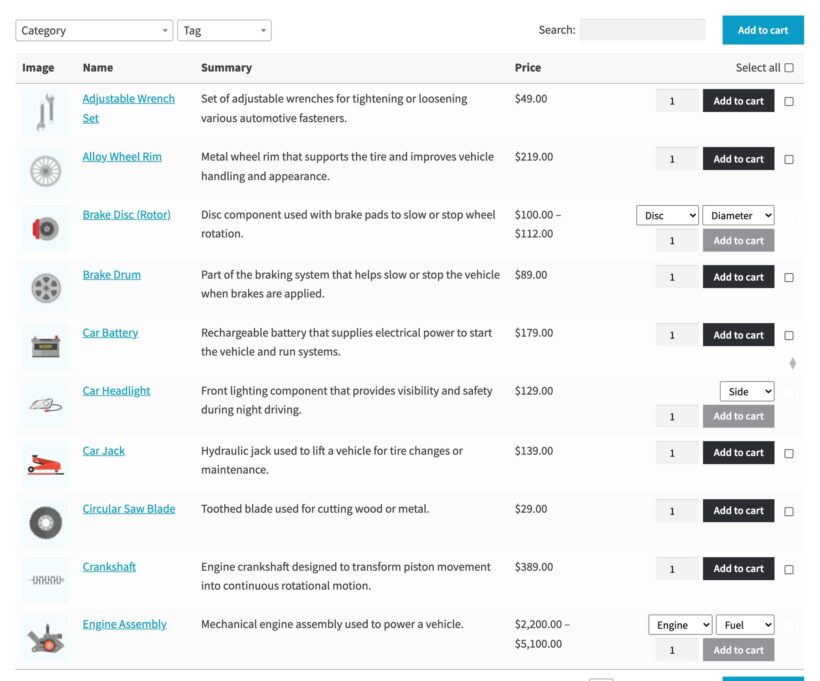Screen dimensions: 820x681
Task: Focus the Search input field
Action: coord(643,30)
